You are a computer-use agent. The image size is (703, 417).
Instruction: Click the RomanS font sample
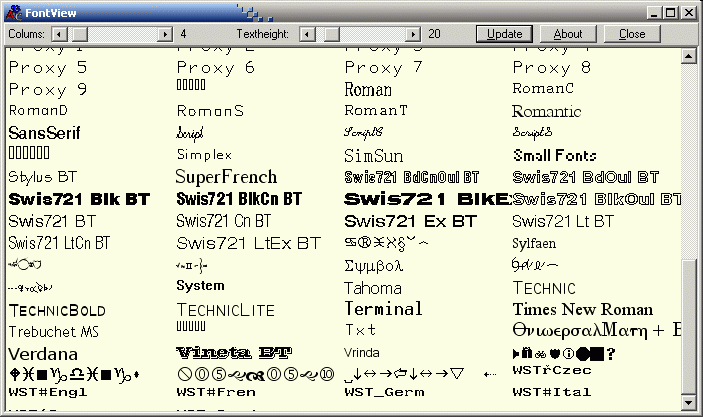tap(210, 111)
